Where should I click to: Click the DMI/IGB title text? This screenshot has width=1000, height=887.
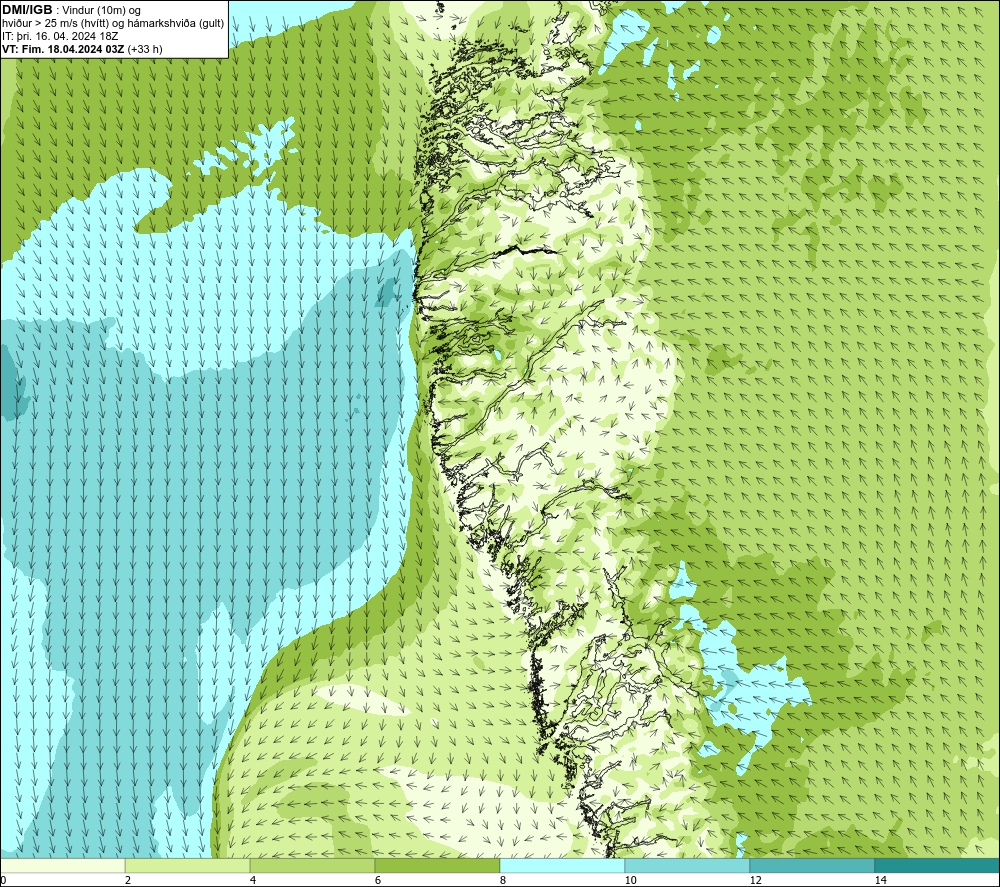27,10
